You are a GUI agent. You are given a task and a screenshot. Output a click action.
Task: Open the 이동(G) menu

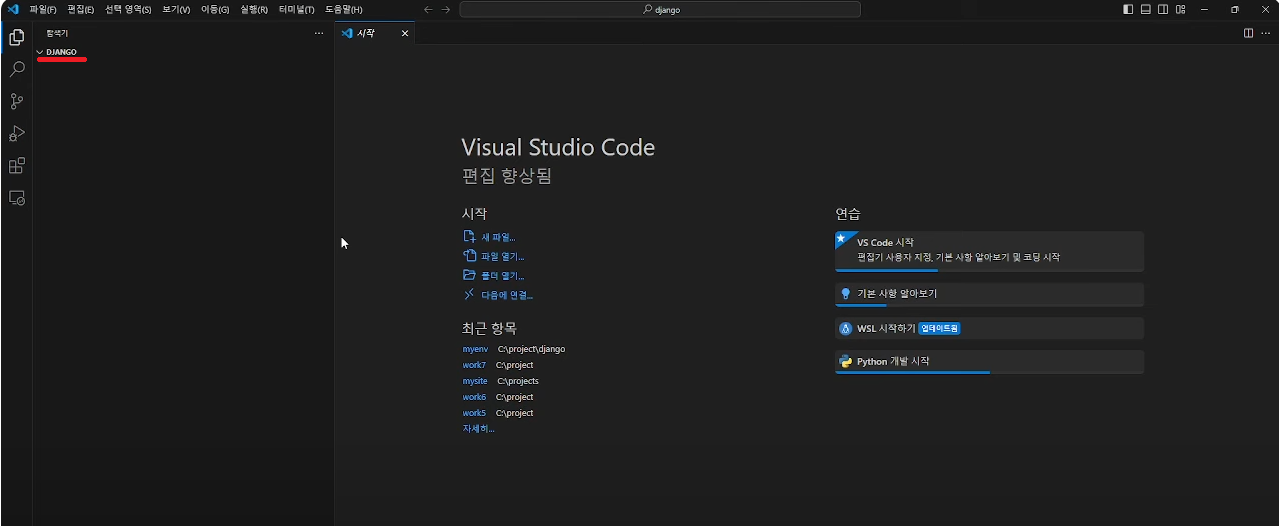(x=215, y=9)
